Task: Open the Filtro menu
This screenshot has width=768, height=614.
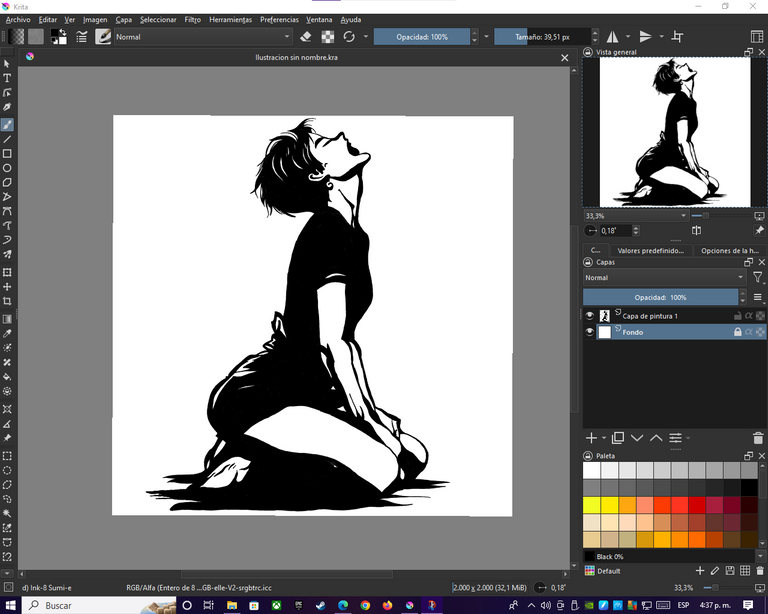Action: [x=192, y=19]
